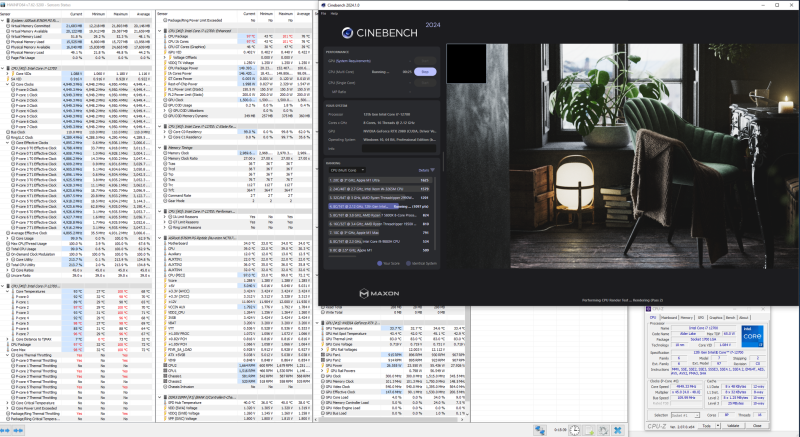Click the Validate button in CPU-Z
Image resolution: width=800 pixels, height=437 pixels.
coord(733,426)
